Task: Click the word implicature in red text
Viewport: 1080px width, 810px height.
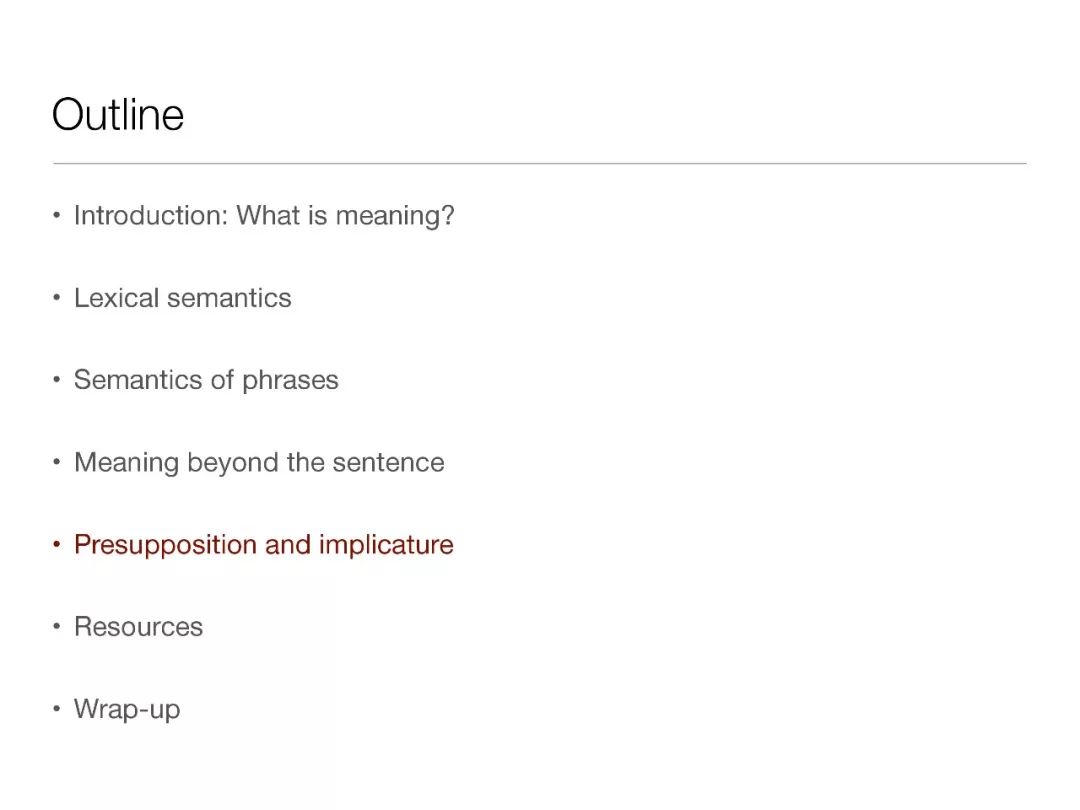Action: (386, 545)
